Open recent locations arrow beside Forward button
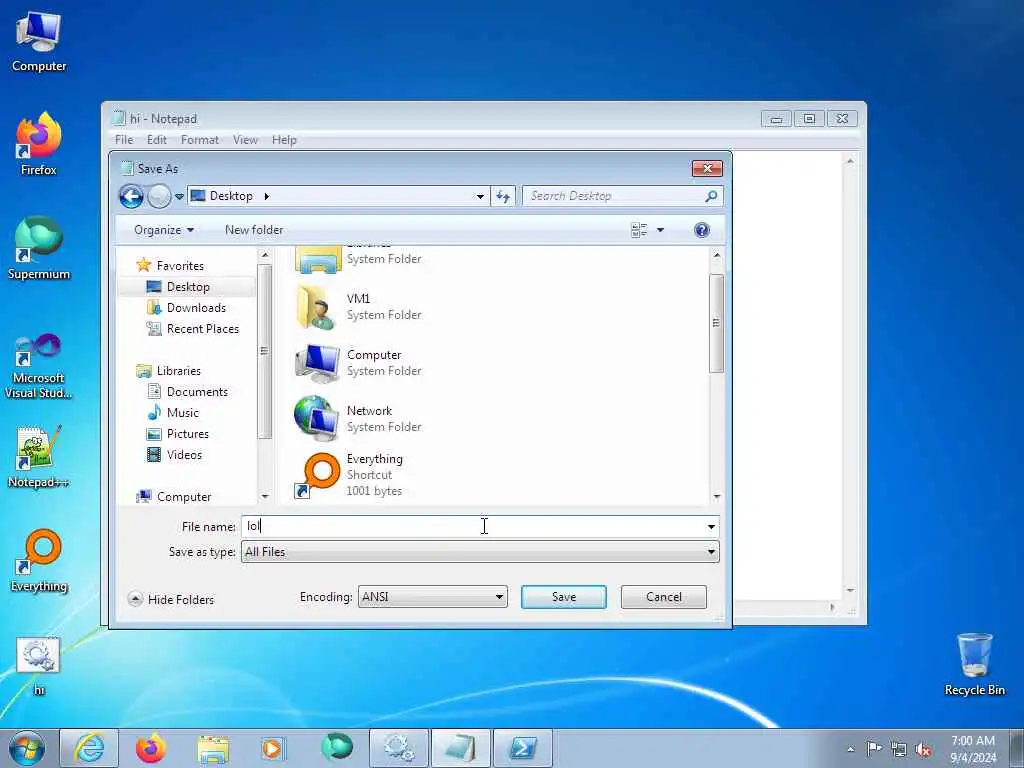The image size is (1024, 768). click(x=179, y=197)
